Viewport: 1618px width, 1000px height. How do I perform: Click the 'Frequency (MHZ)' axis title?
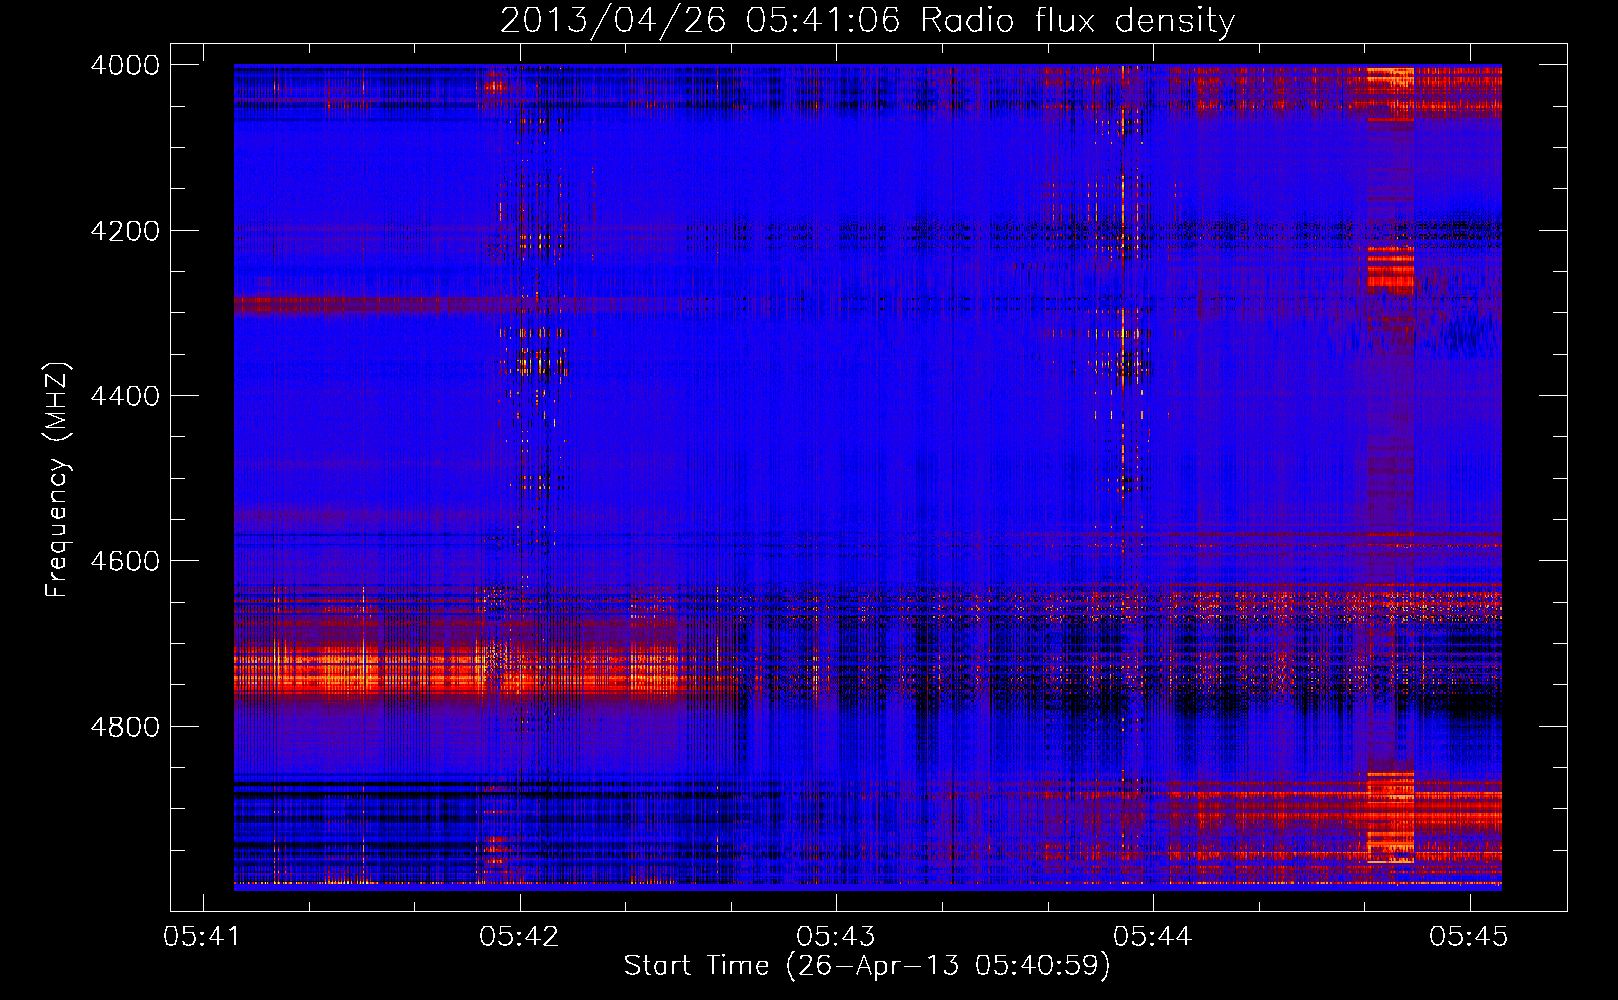[58, 480]
